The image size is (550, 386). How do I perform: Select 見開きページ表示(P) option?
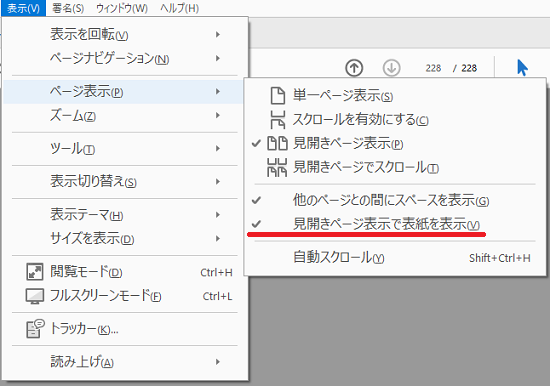coord(395,143)
